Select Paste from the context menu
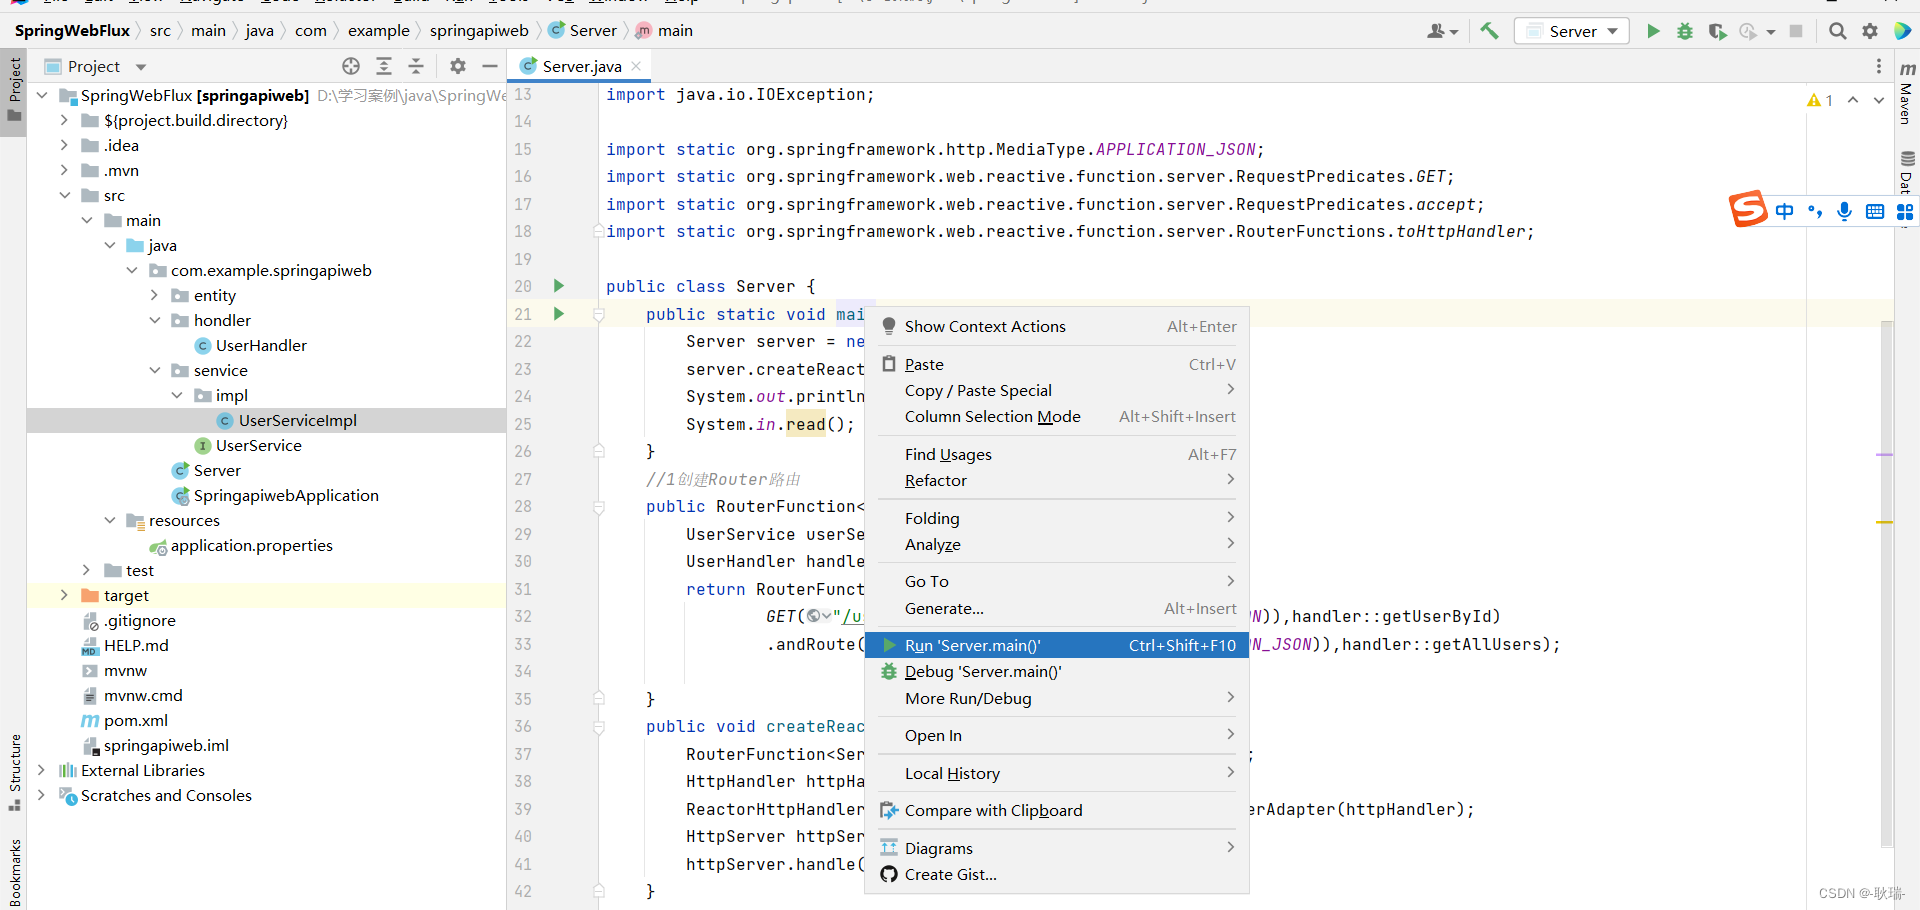Image resolution: width=1920 pixels, height=910 pixels. pyautogui.click(x=1057, y=364)
